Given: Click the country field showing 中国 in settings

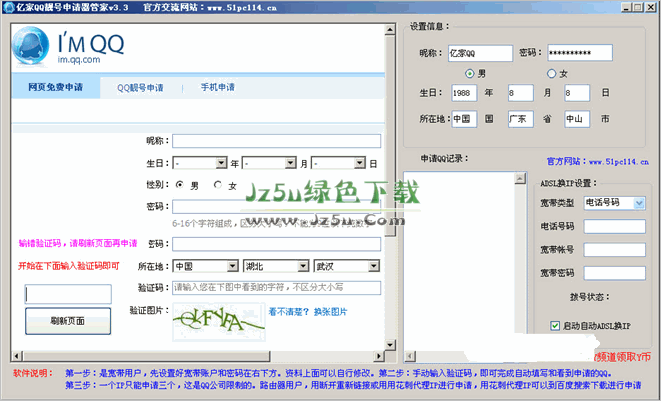Looking at the screenshot, I should (464, 119).
